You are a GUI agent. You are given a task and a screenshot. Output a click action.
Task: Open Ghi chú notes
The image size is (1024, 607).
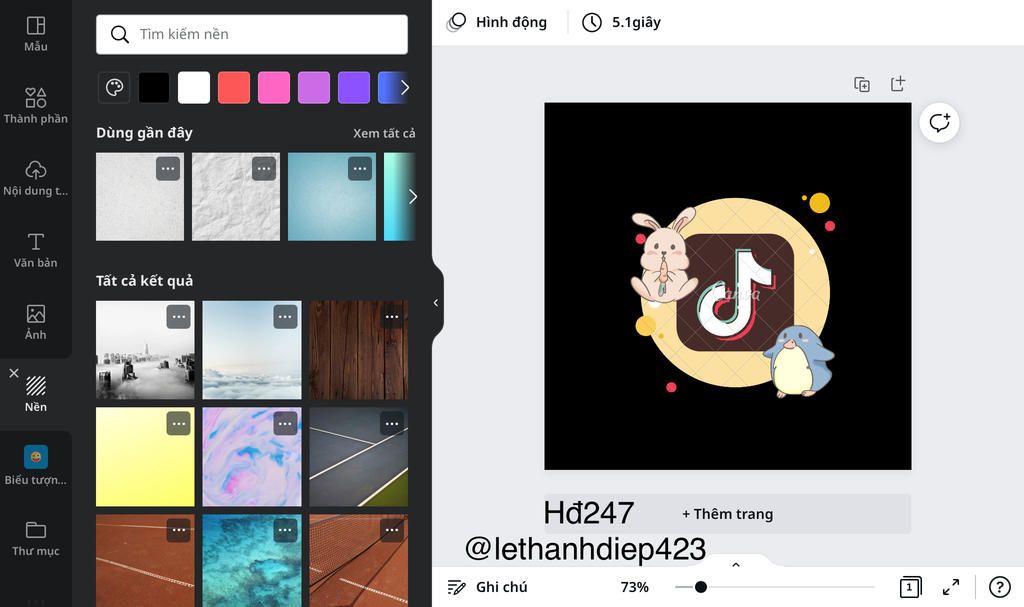coord(487,587)
